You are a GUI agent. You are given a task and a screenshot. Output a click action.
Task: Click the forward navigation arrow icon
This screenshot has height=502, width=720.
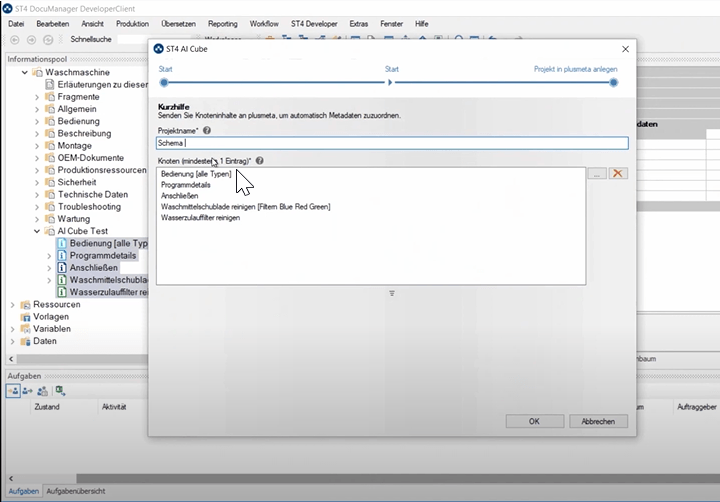click(x=31, y=40)
